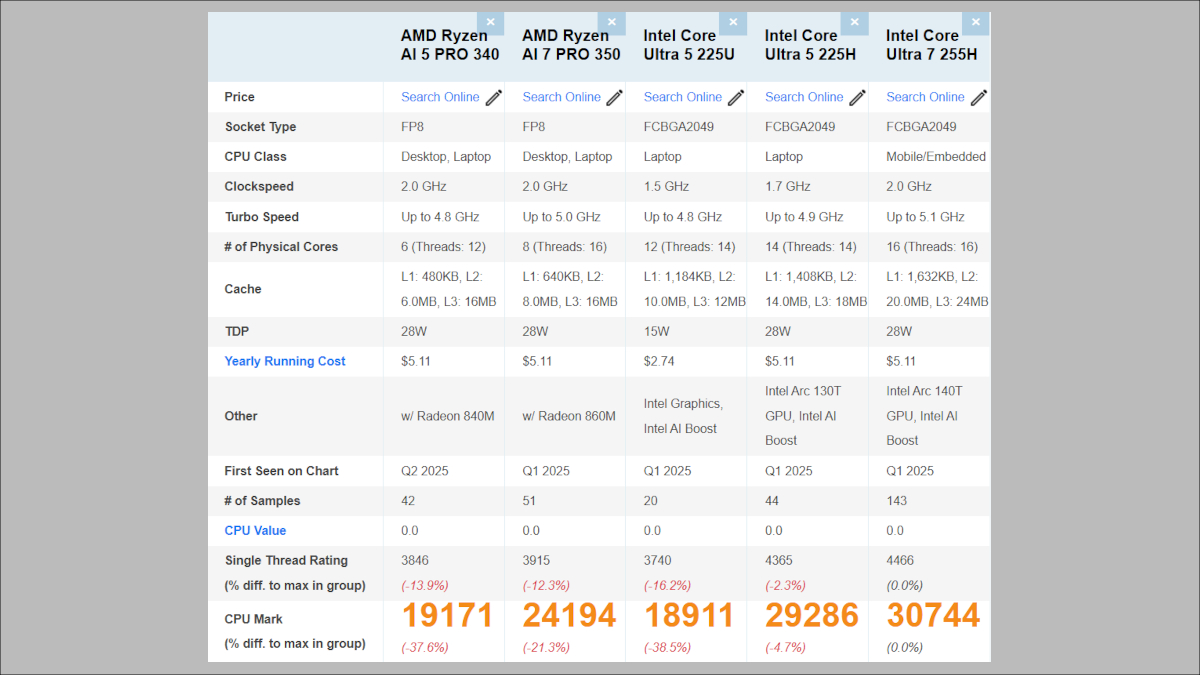The image size is (1200, 675).
Task: Search Online for Intel Core Ultra 7 255H price
Action: click(923, 97)
